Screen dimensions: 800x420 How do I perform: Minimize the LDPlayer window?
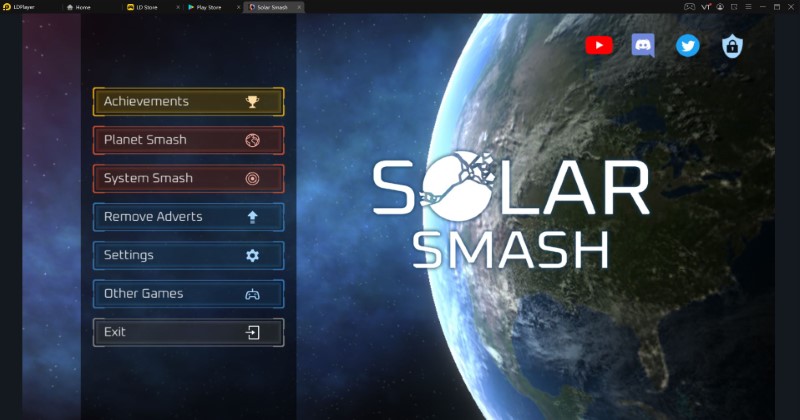tap(763, 7)
